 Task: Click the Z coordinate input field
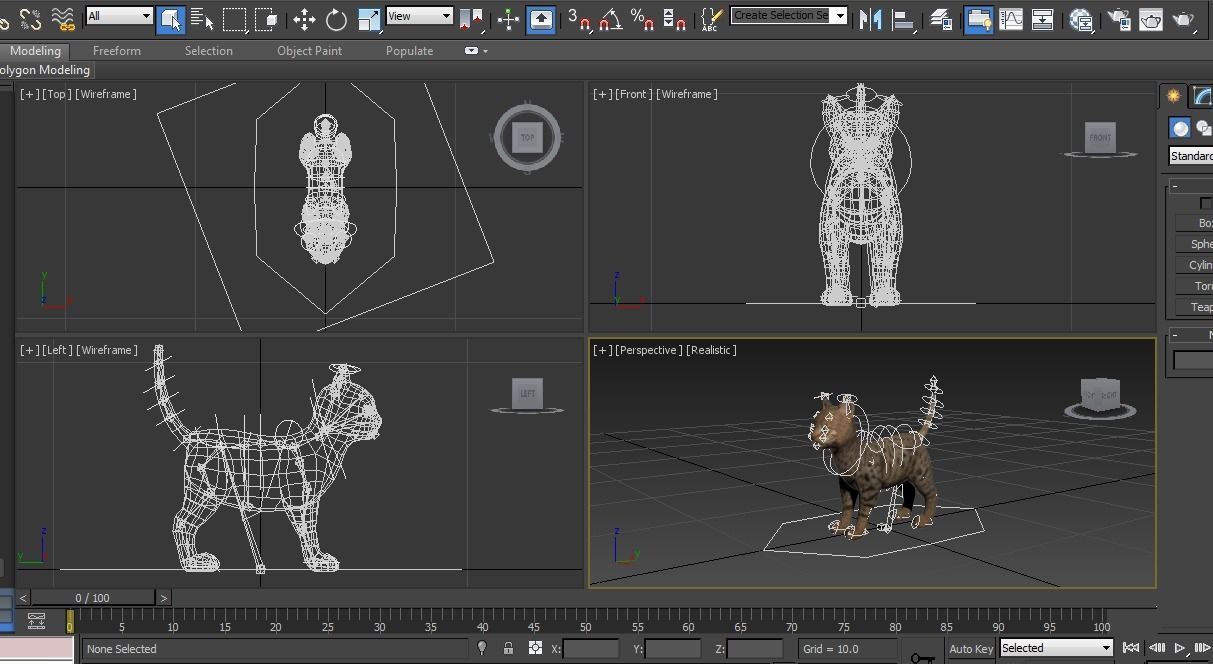(x=755, y=649)
